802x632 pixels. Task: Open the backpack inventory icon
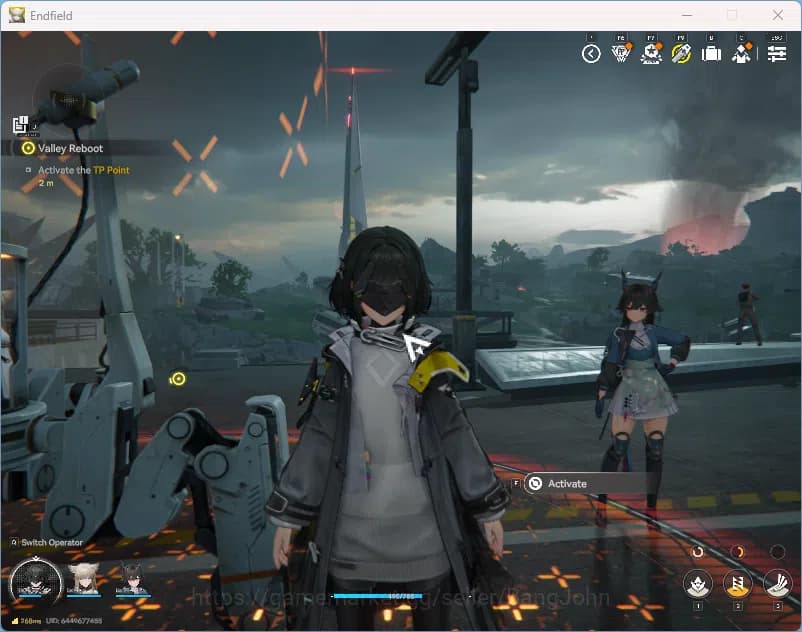(711, 54)
